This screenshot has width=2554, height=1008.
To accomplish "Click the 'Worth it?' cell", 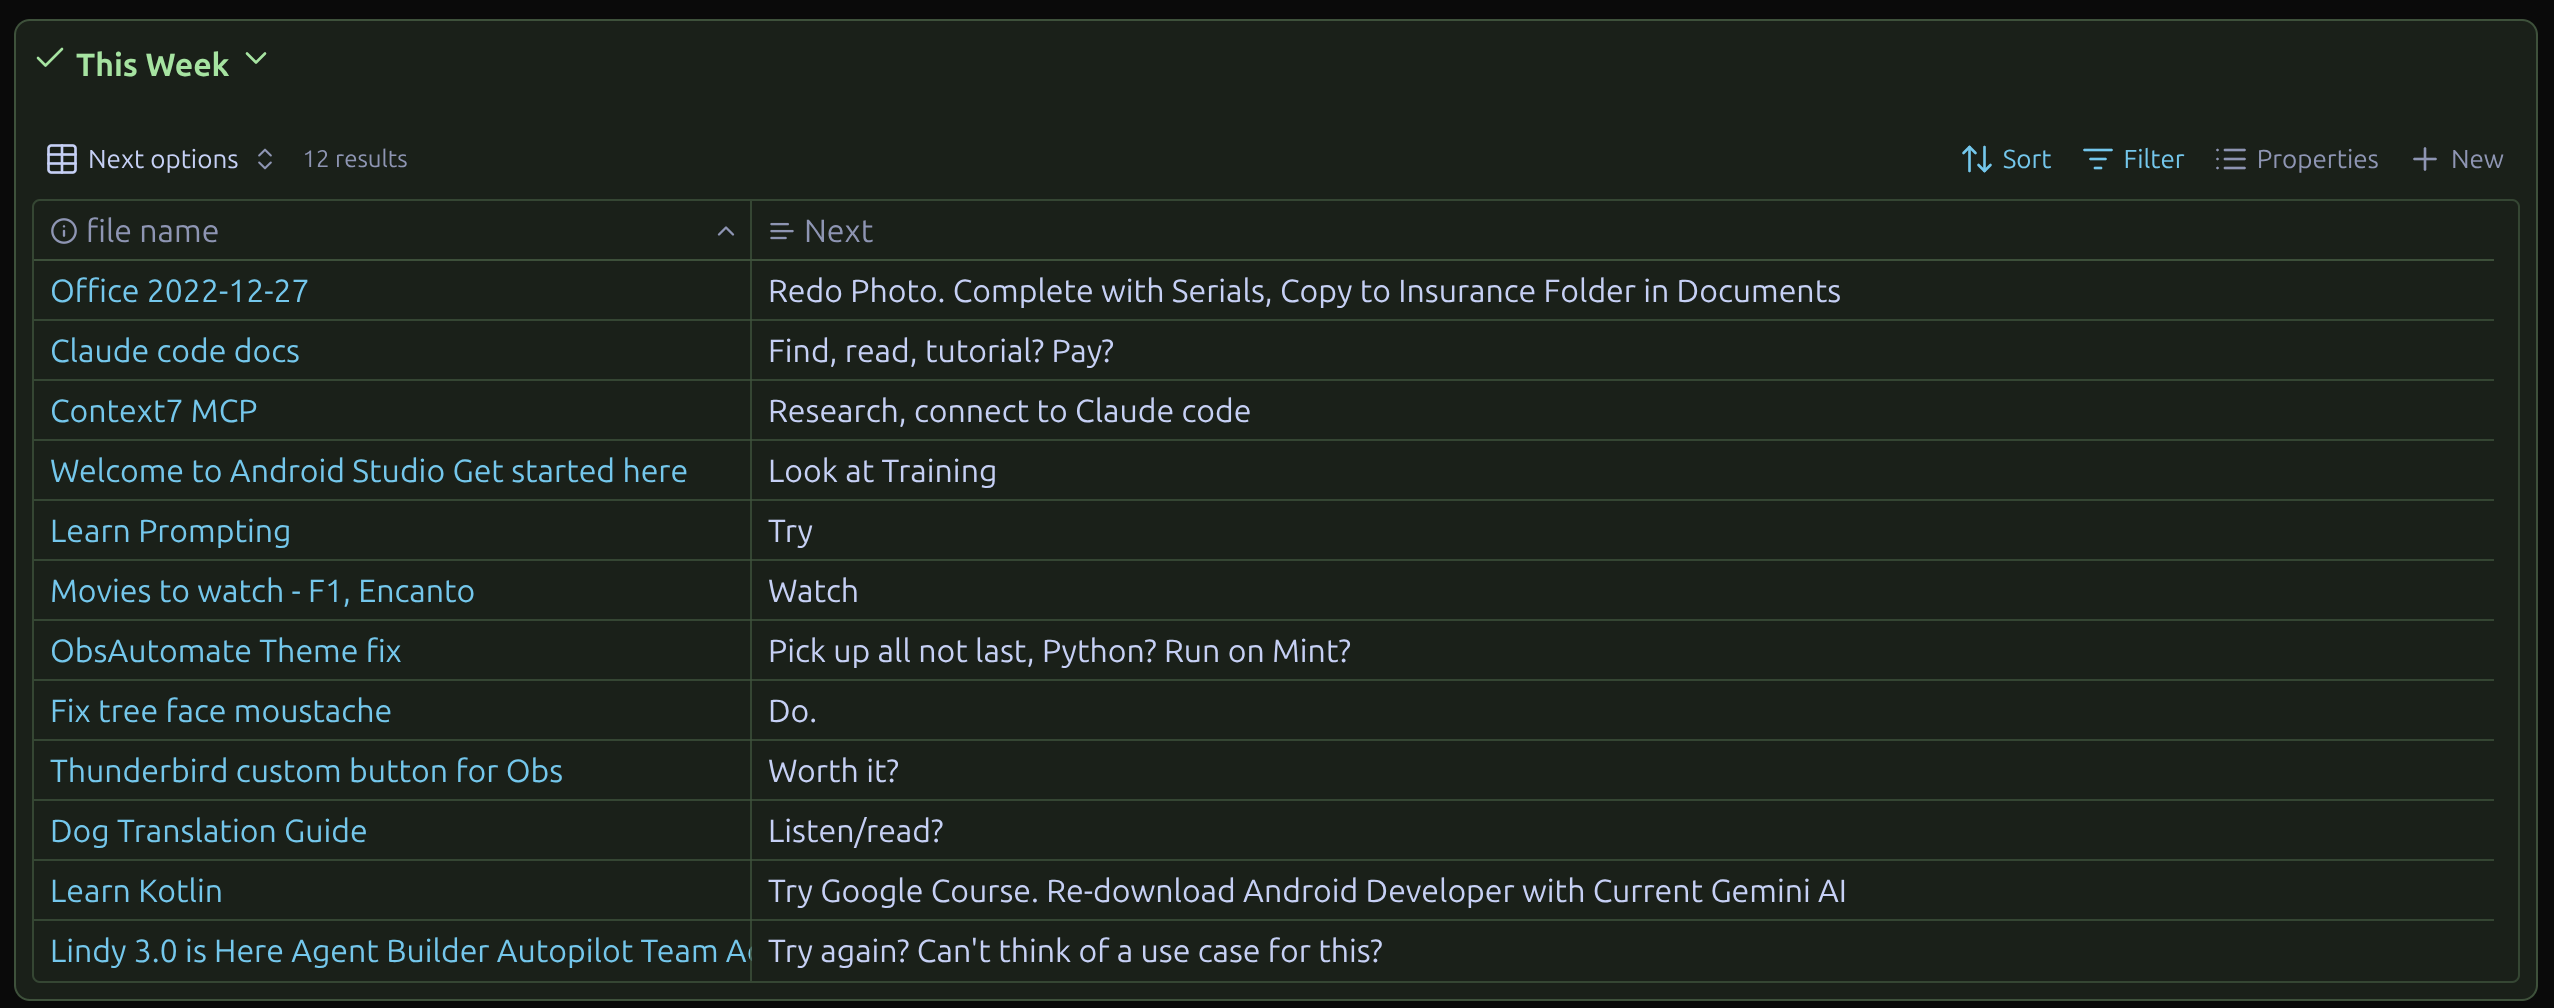I will pyautogui.click(x=1622, y=771).
